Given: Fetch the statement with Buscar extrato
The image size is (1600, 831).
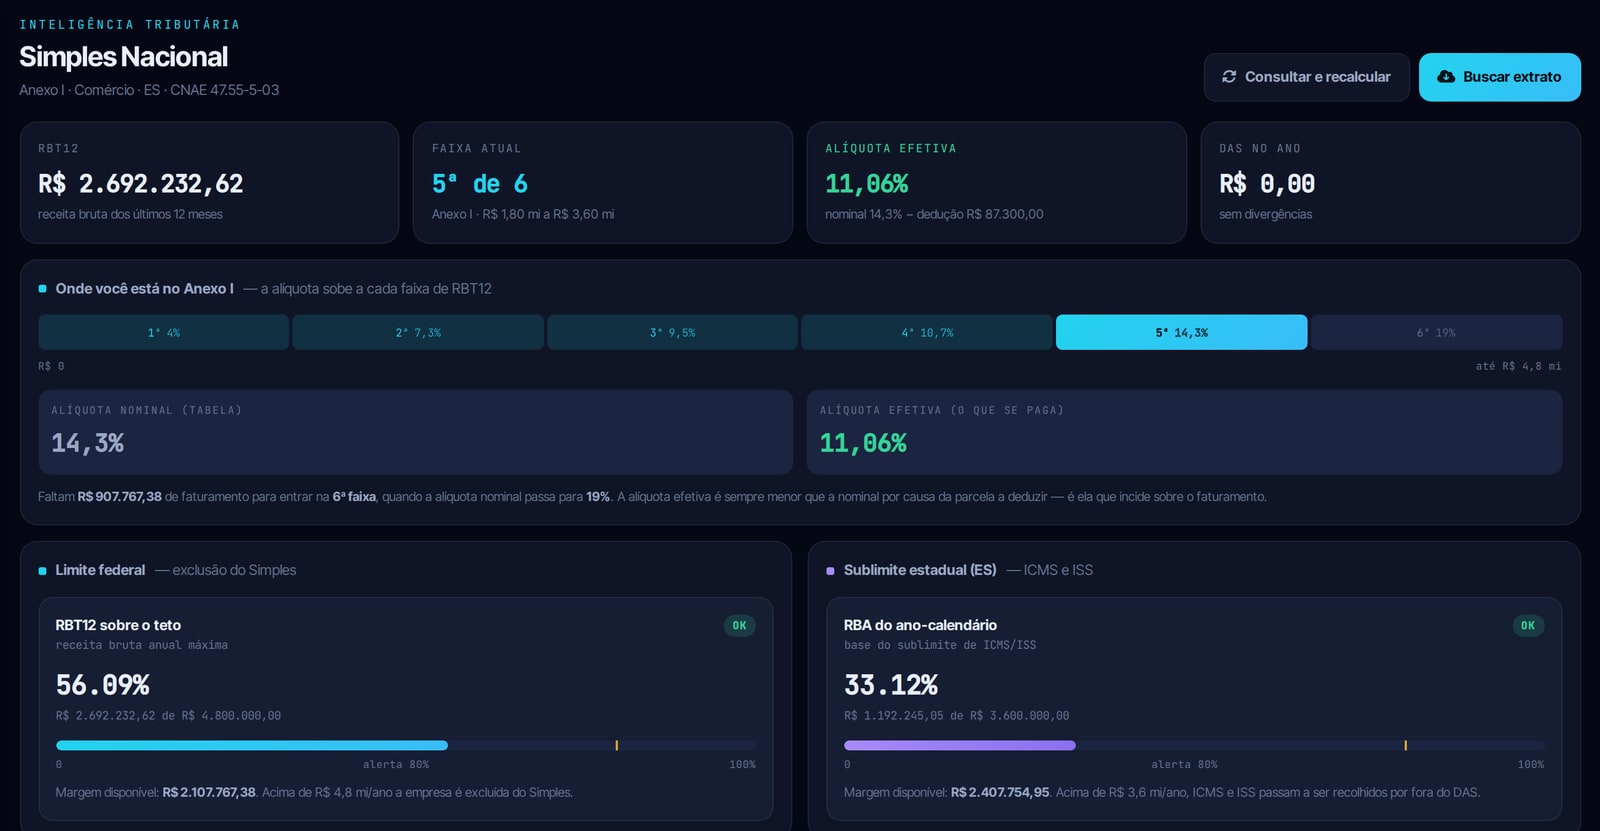Looking at the screenshot, I should pos(1499,77).
